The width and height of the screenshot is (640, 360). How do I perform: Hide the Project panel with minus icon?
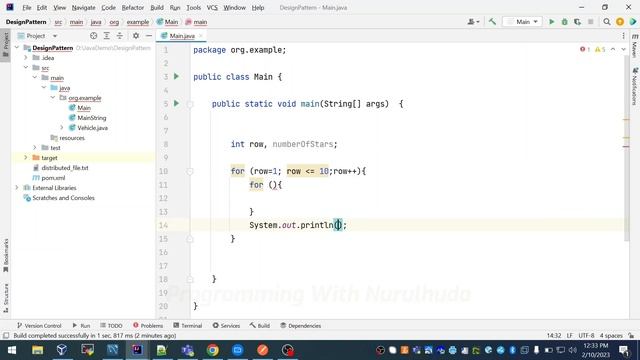149,36
